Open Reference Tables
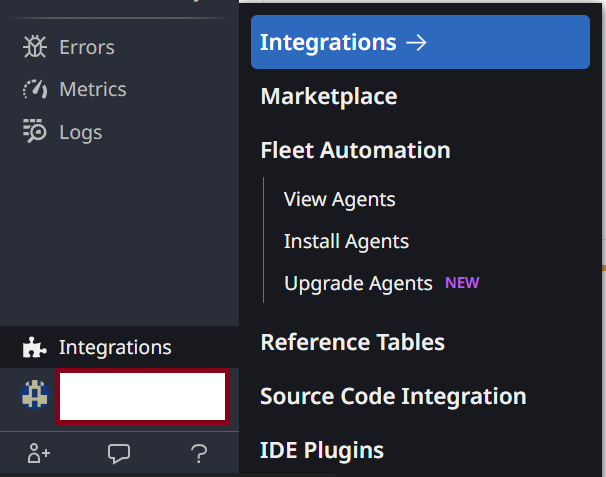 (x=352, y=342)
